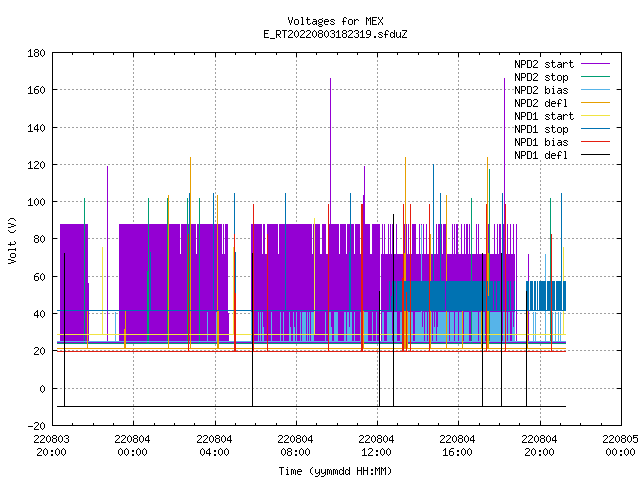Screen dimensions: 640x480
Task: Click the y-axis tick label 180
Action: [x=36, y=53]
